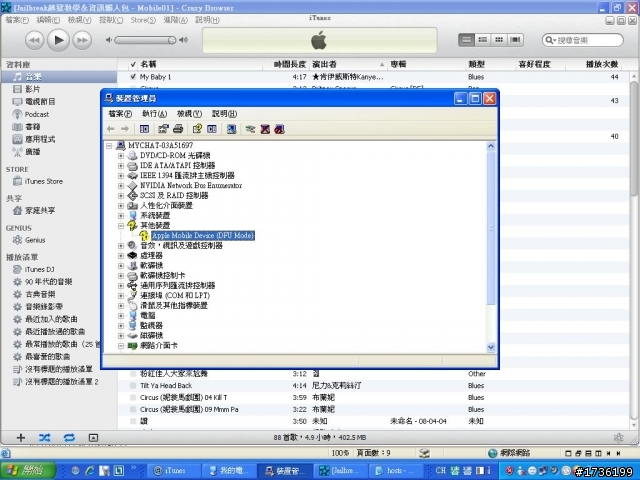Click the Genius icon at bottom right
This screenshot has height=480, width=640.
[x=618, y=438]
